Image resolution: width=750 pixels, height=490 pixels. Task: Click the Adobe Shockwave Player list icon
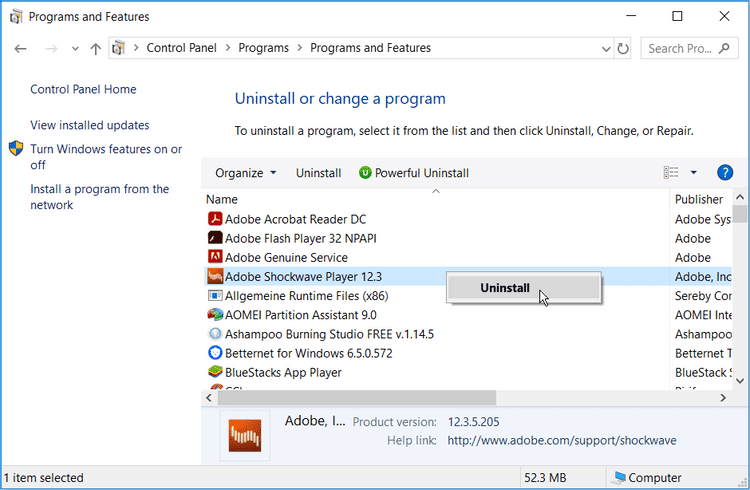click(215, 276)
